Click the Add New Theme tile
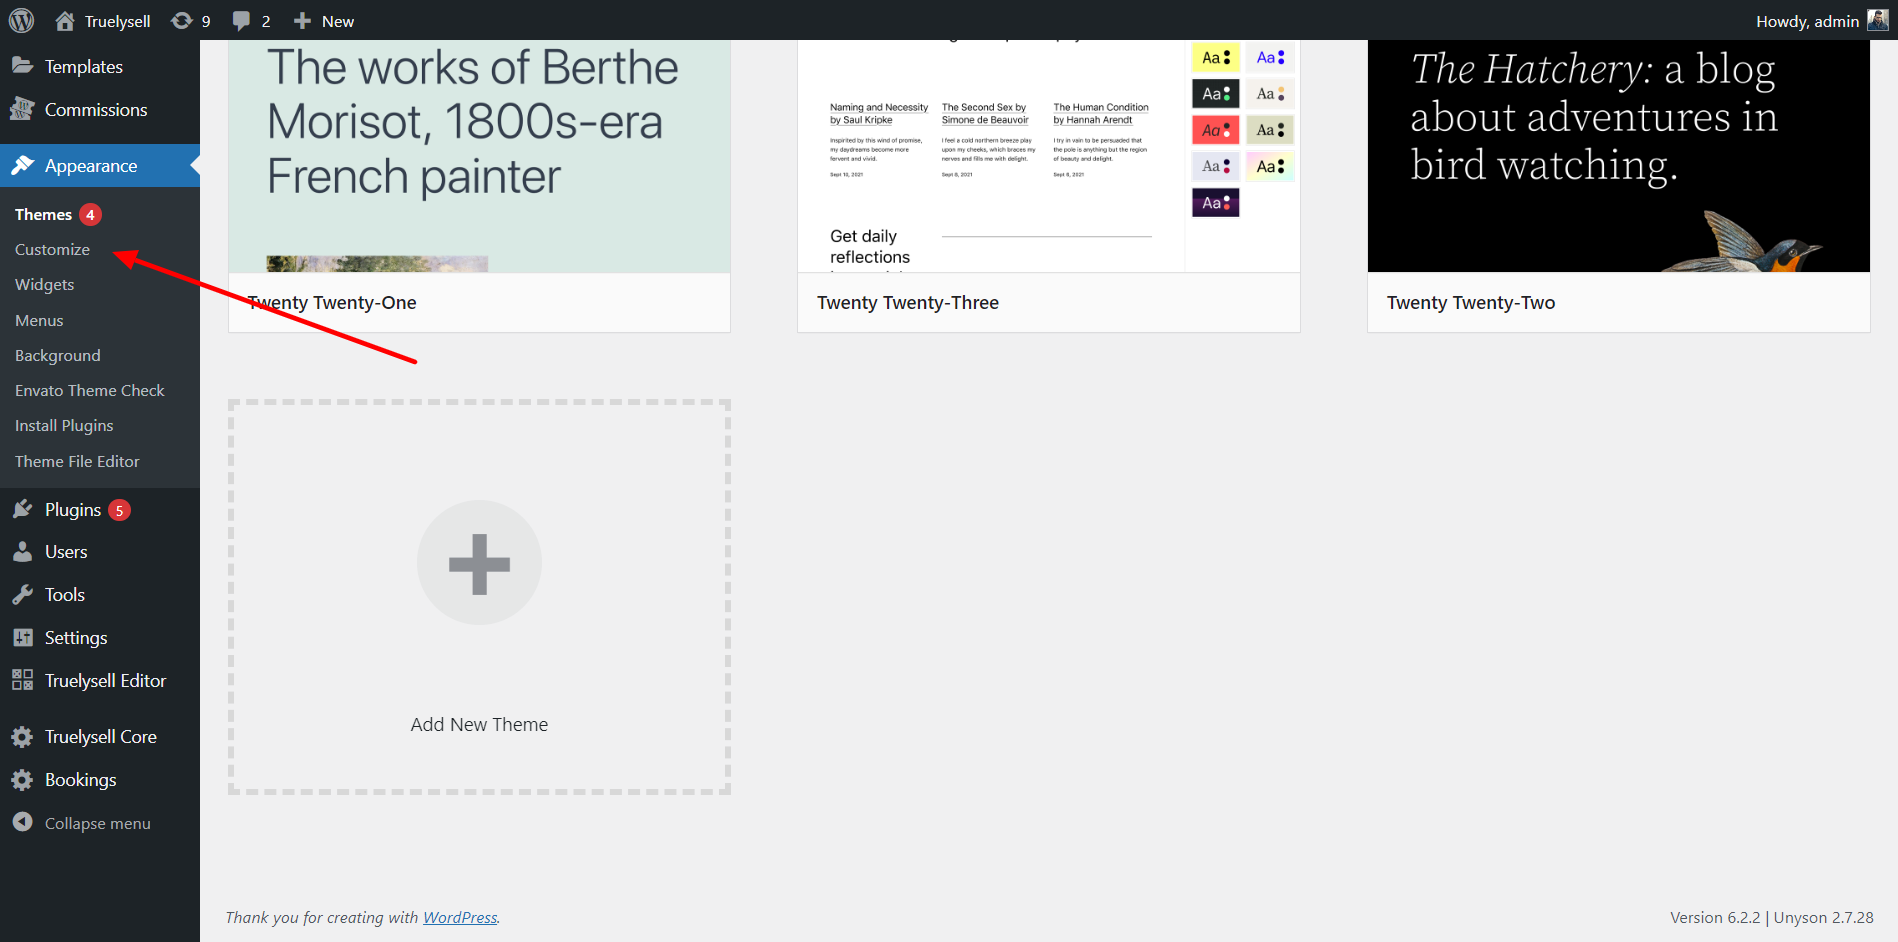 click(x=479, y=597)
